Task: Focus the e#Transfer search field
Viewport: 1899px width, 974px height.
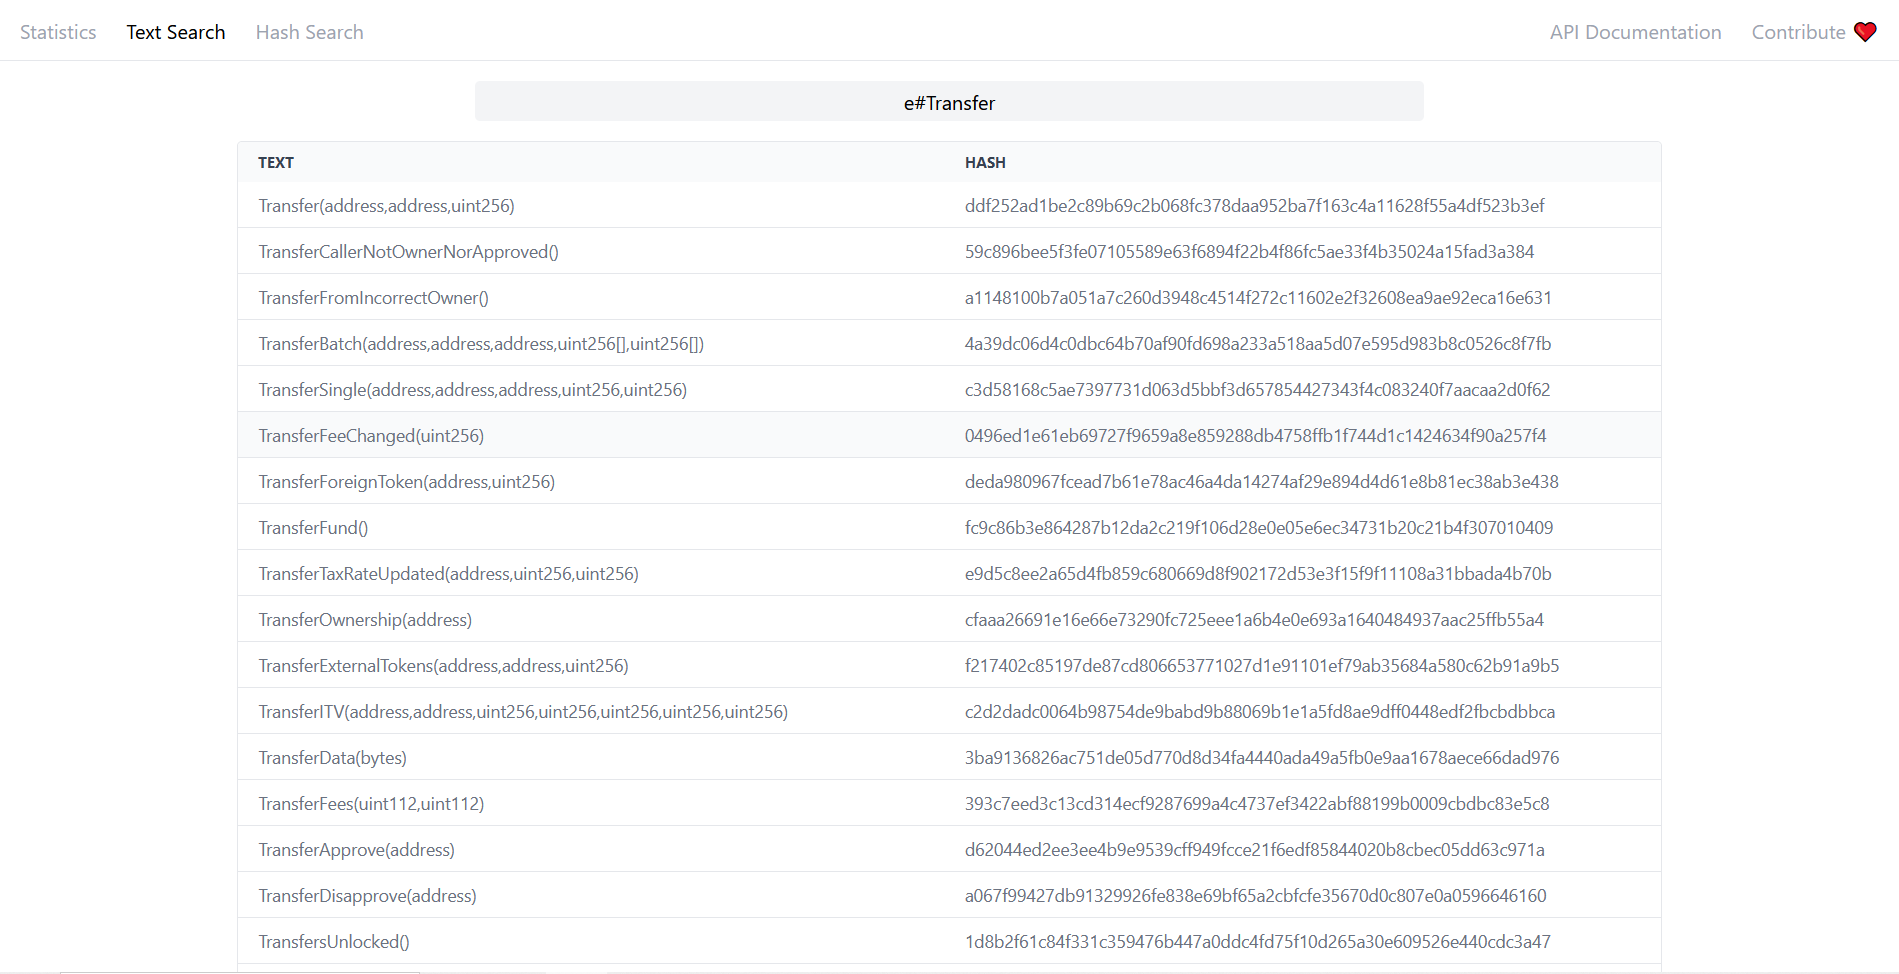Action: click(948, 102)
